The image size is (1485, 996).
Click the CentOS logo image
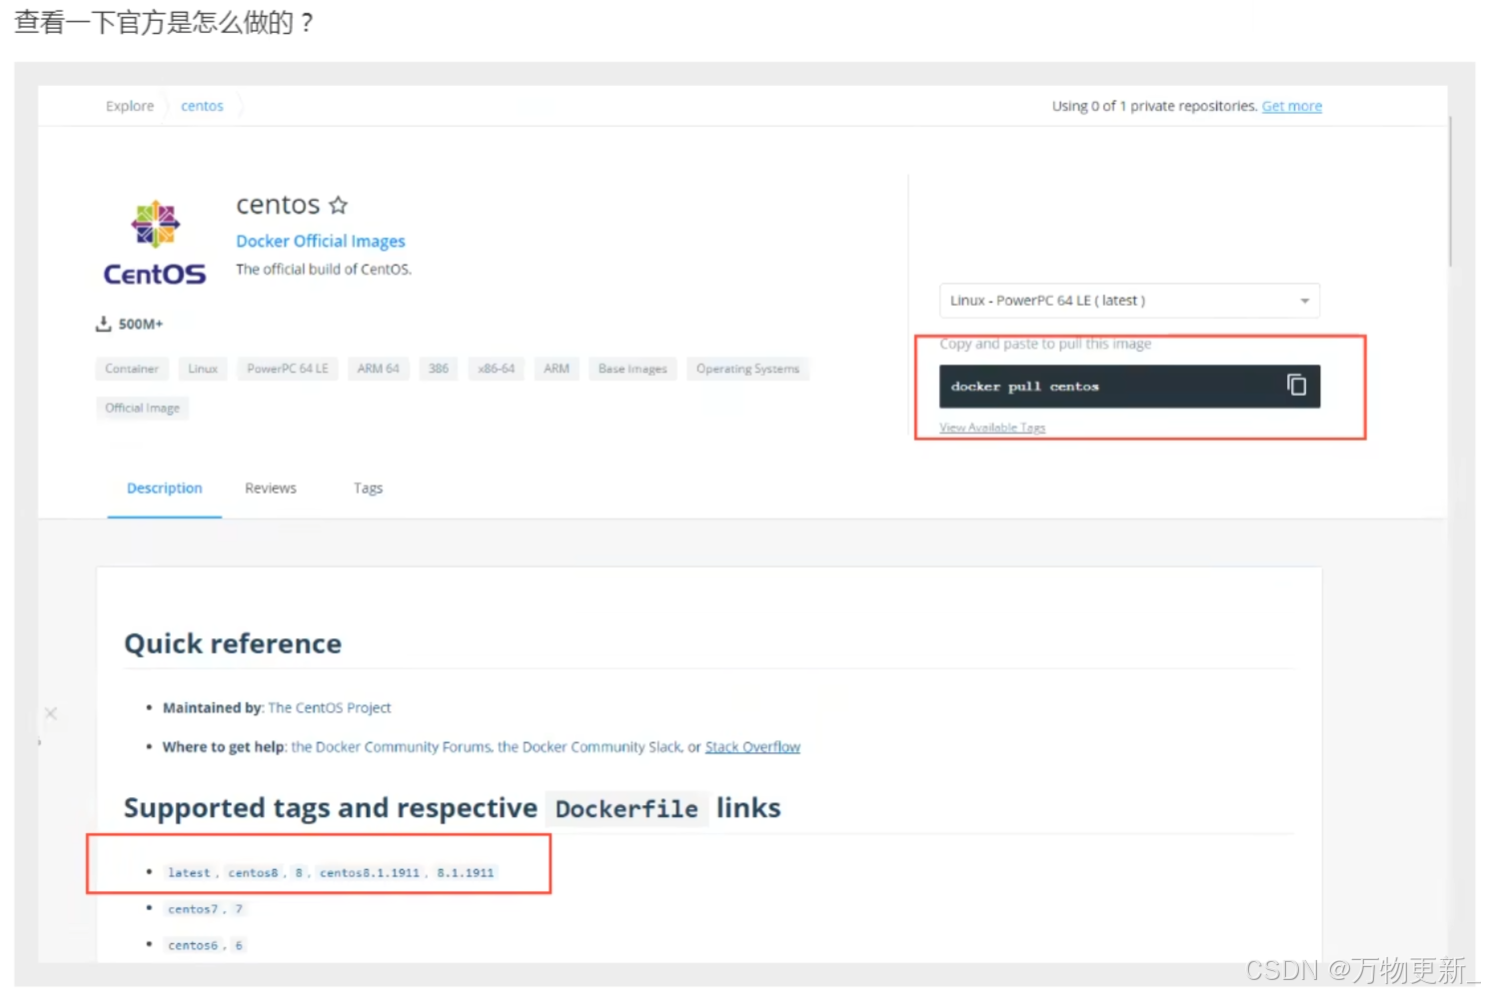click(155, 243)
